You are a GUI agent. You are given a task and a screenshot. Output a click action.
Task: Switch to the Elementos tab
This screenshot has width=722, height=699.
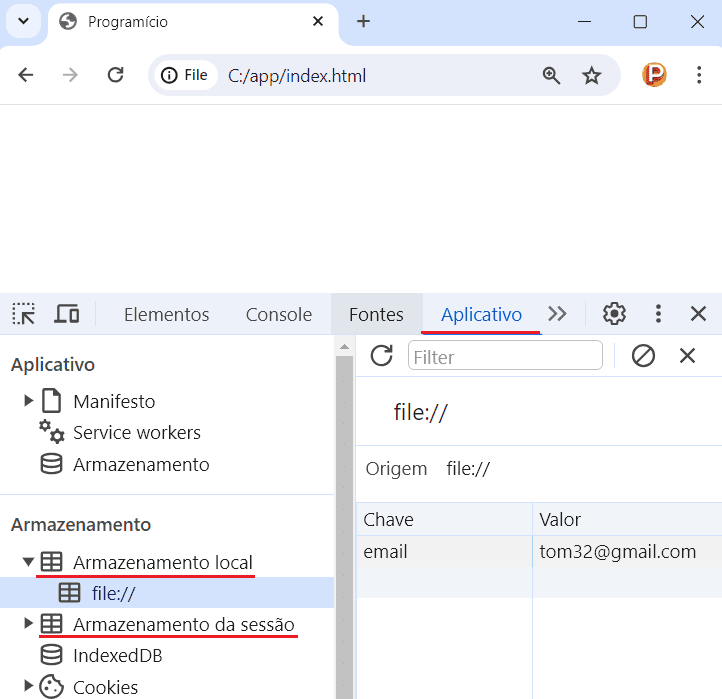166,315
